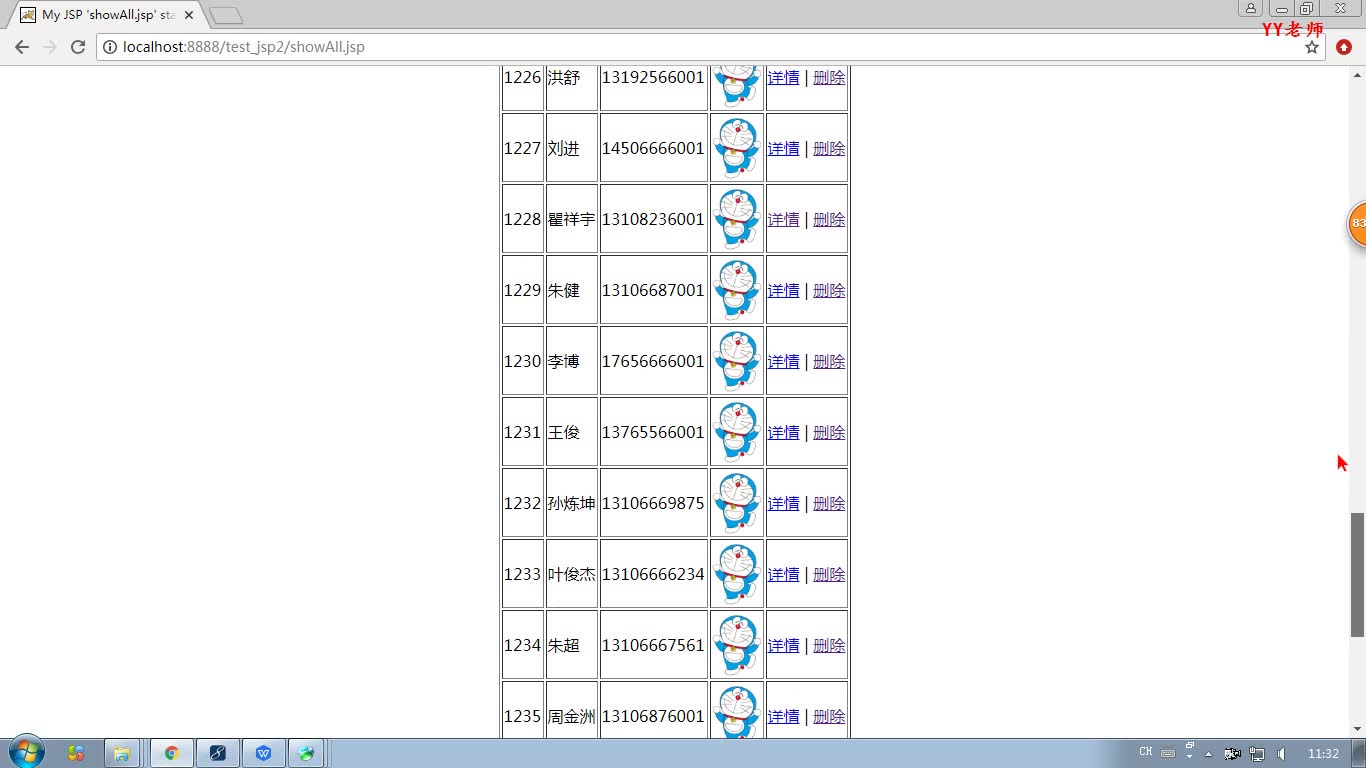Screen dimensions: 1366x768
Task: Open the blue shield app in taskbar
Action: (263, 753)
